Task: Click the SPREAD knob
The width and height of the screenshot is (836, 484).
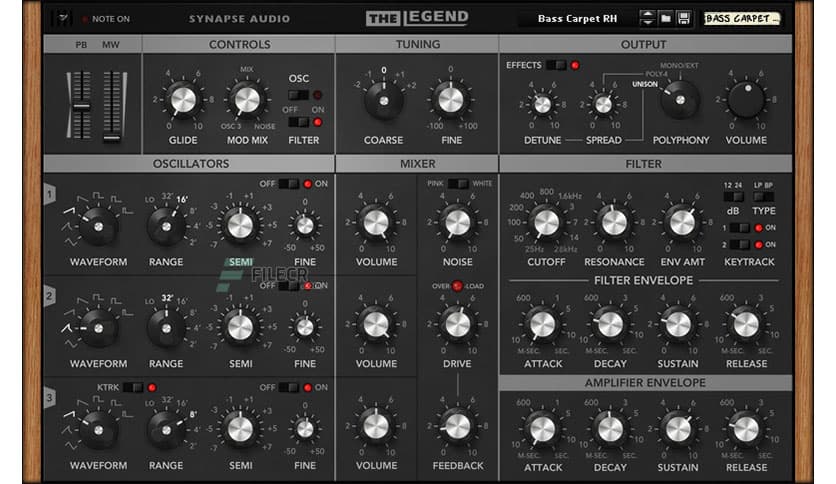Action: coord(604,104)
